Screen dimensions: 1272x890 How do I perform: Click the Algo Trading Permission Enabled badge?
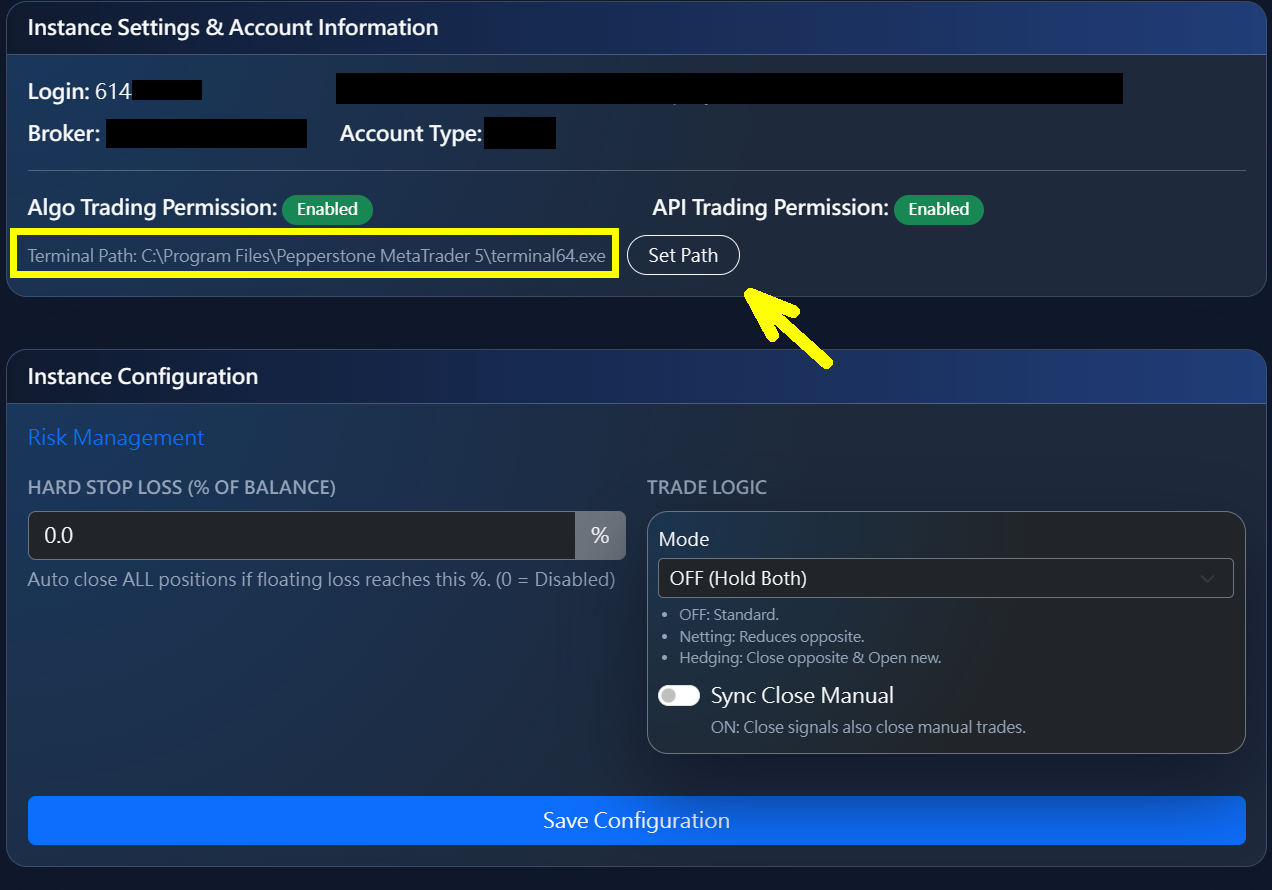point(327,209)
